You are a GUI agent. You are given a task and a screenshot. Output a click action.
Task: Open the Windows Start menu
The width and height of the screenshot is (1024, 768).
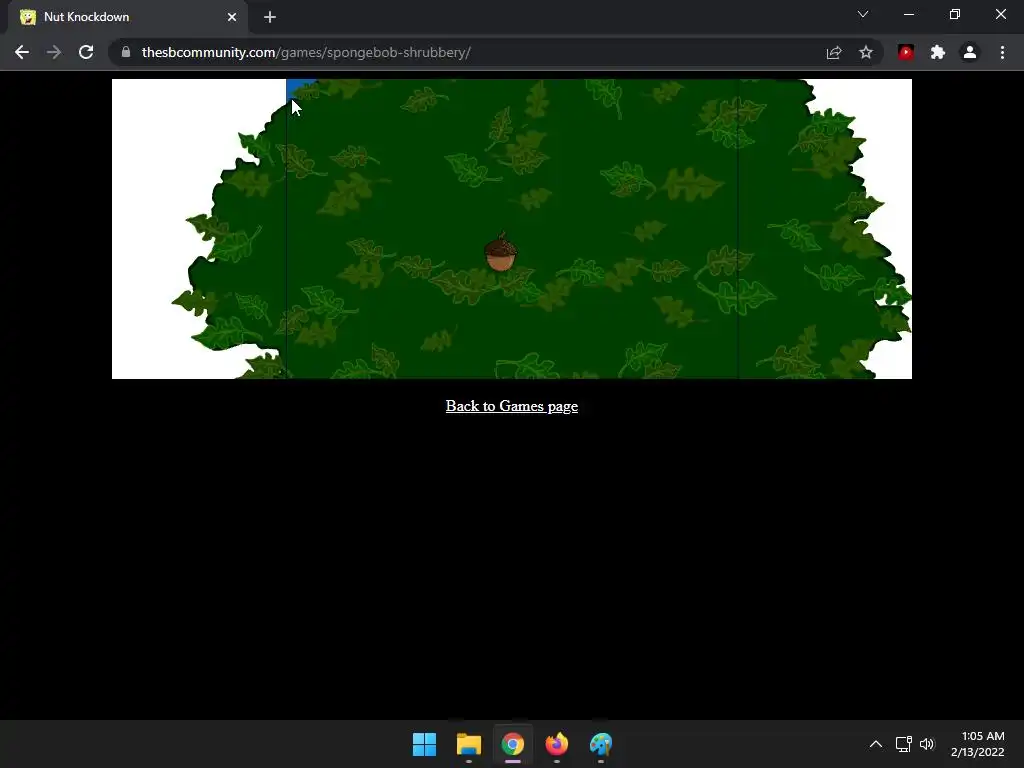424,744
